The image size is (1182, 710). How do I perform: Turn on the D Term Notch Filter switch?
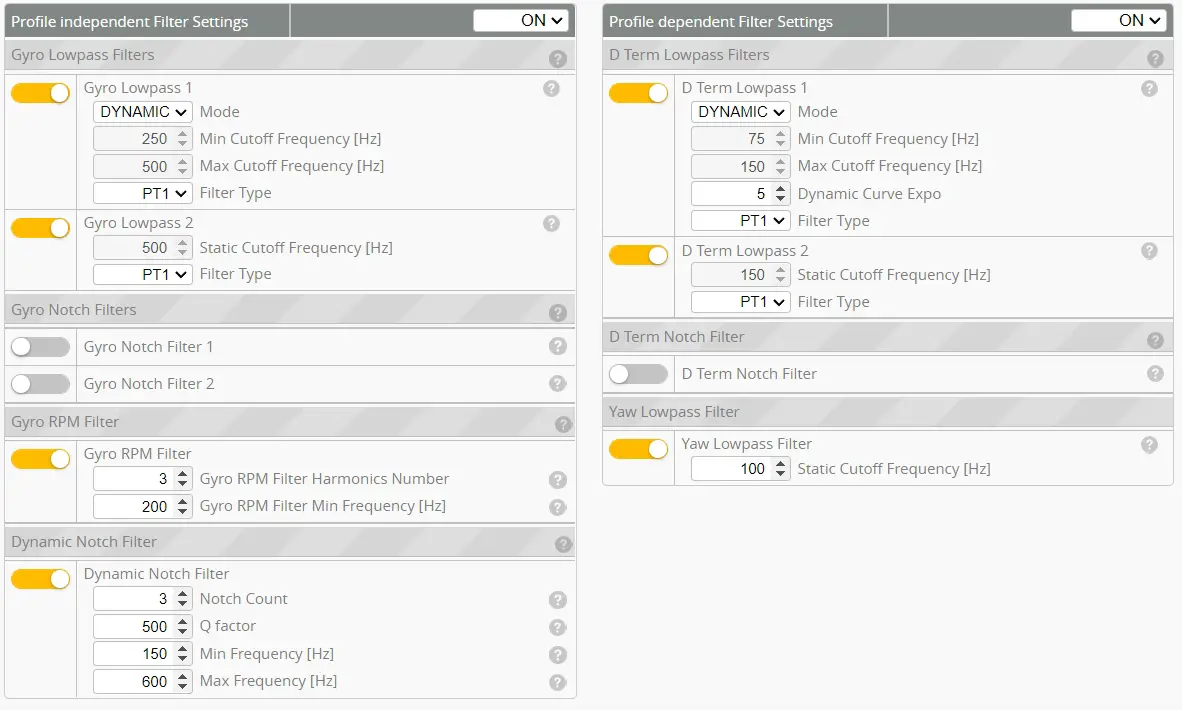pyautogui.click(x=638, y=374)
